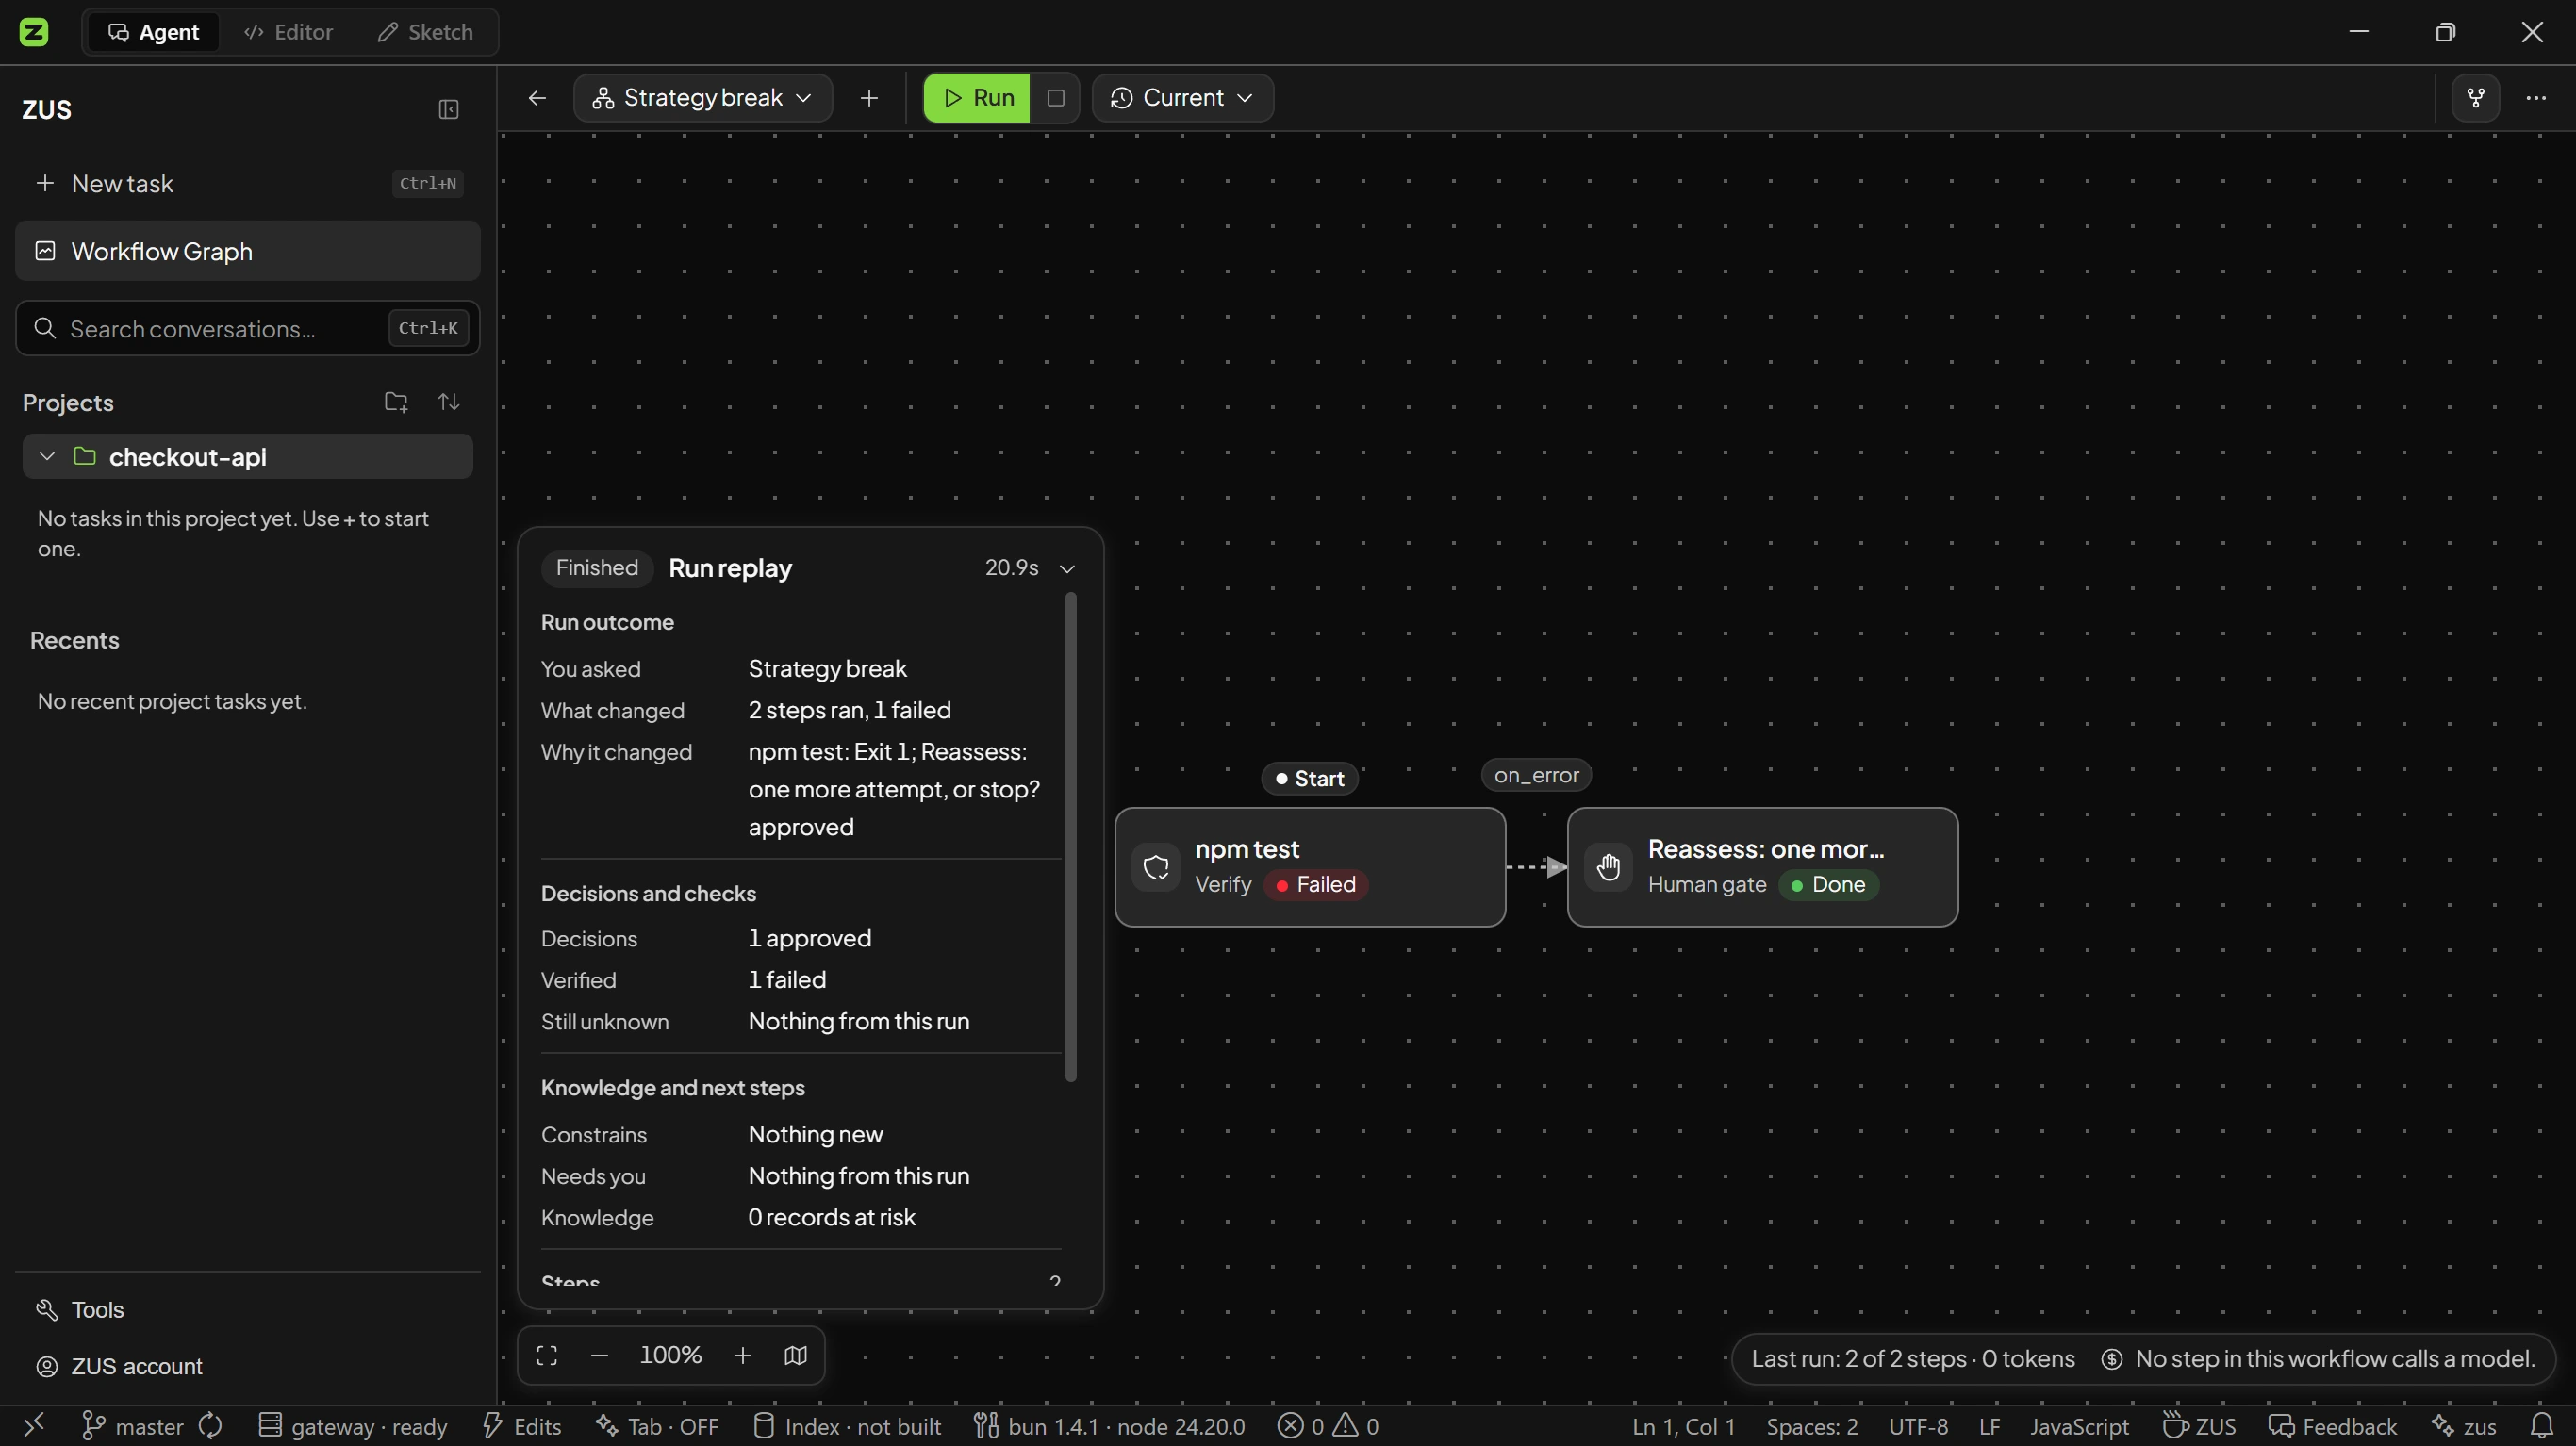Click the sync changes icon beside master
Screen dimensions: 2576x1446
pyautogui.click(x=210, y=1426)
